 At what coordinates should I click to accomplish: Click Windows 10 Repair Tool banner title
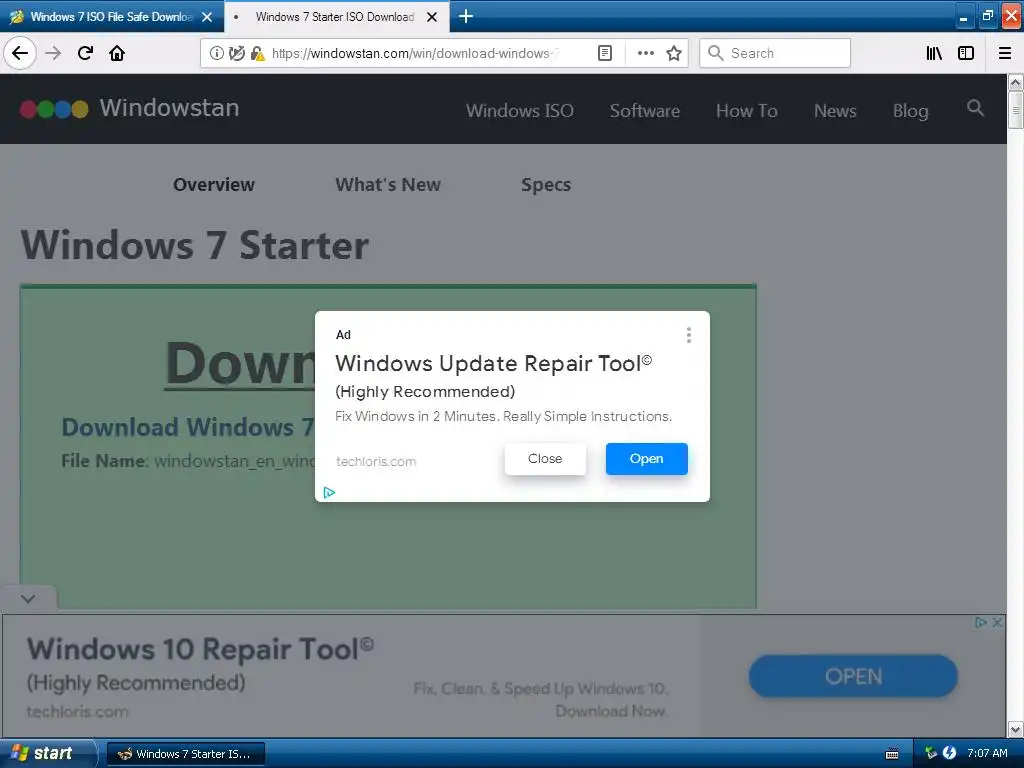tap(200, 649)
